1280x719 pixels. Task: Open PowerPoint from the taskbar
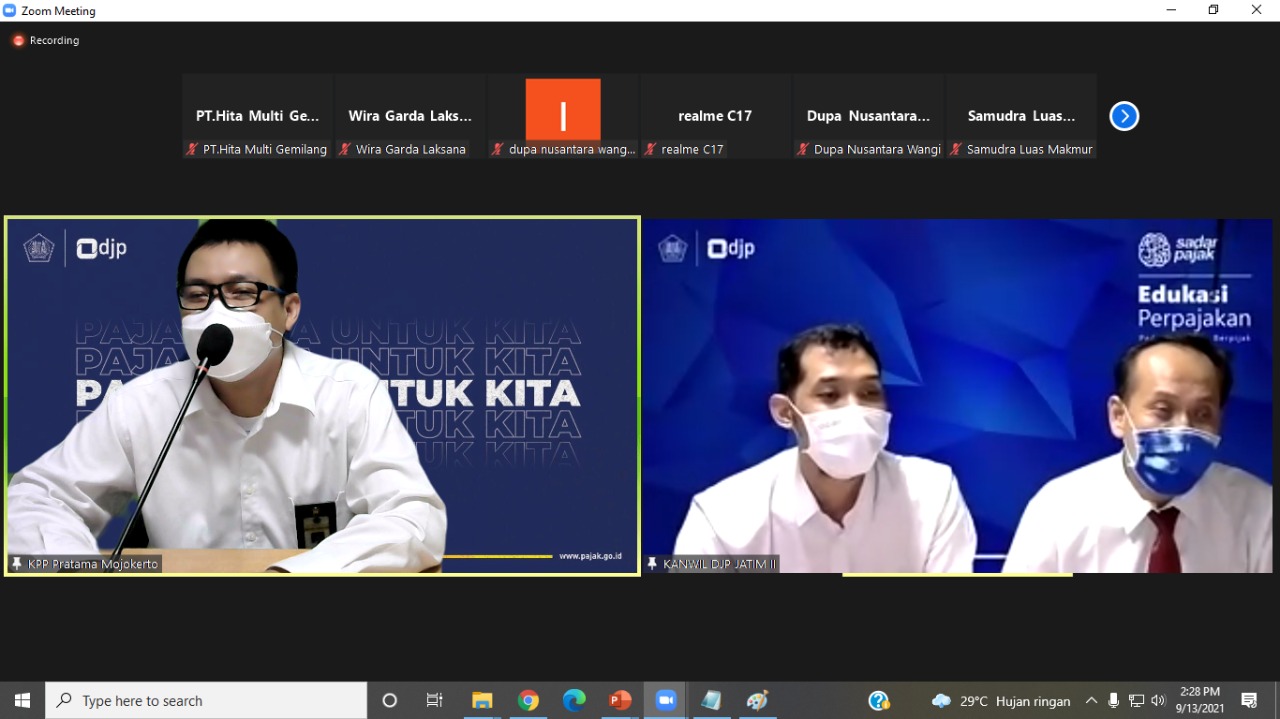tap(620, 700)
